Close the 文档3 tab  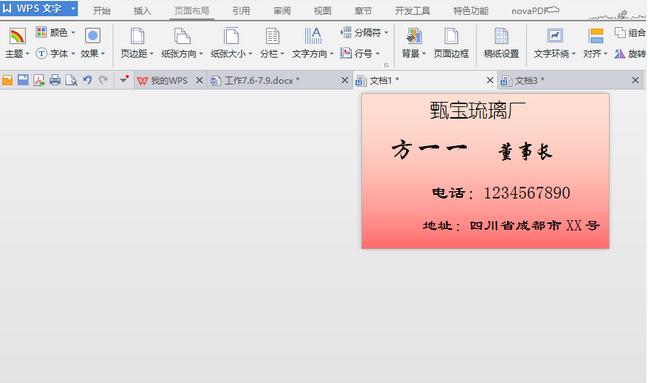(x=635, y=80)
